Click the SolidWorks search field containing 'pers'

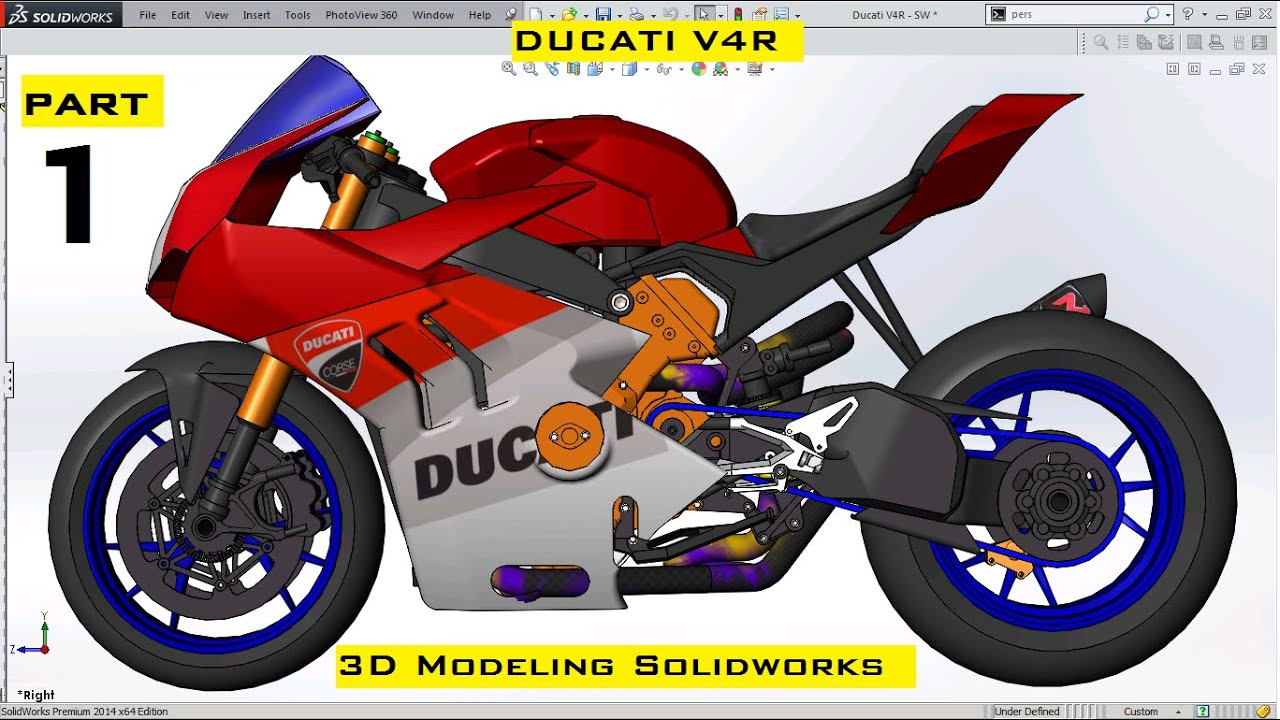click(1079, 14)
